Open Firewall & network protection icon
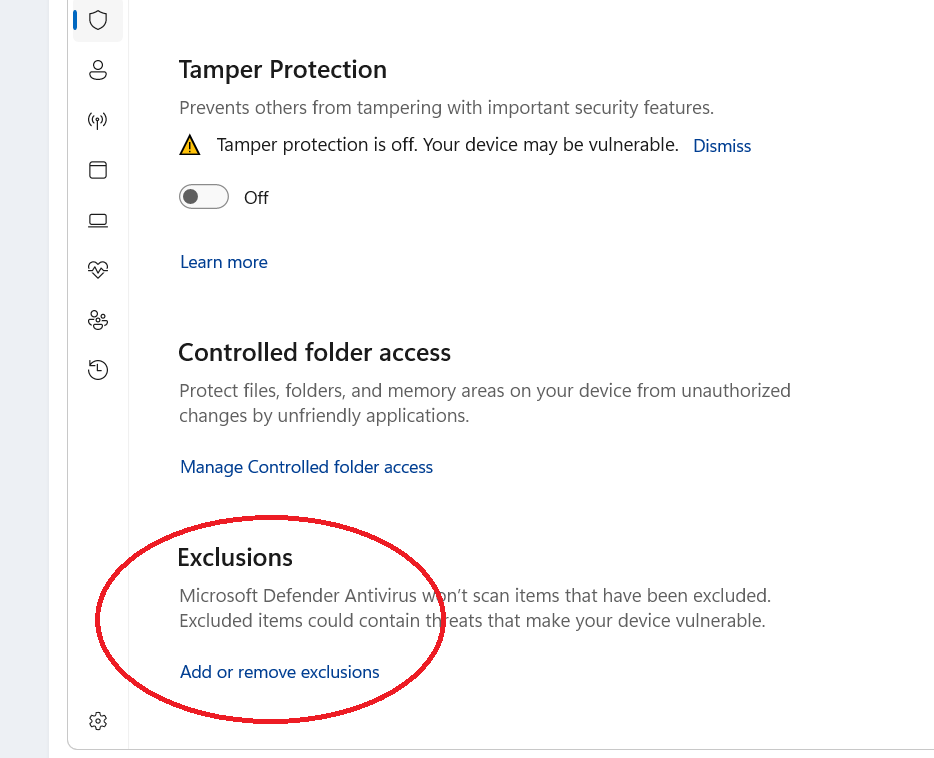 click(x=98, y=121)
